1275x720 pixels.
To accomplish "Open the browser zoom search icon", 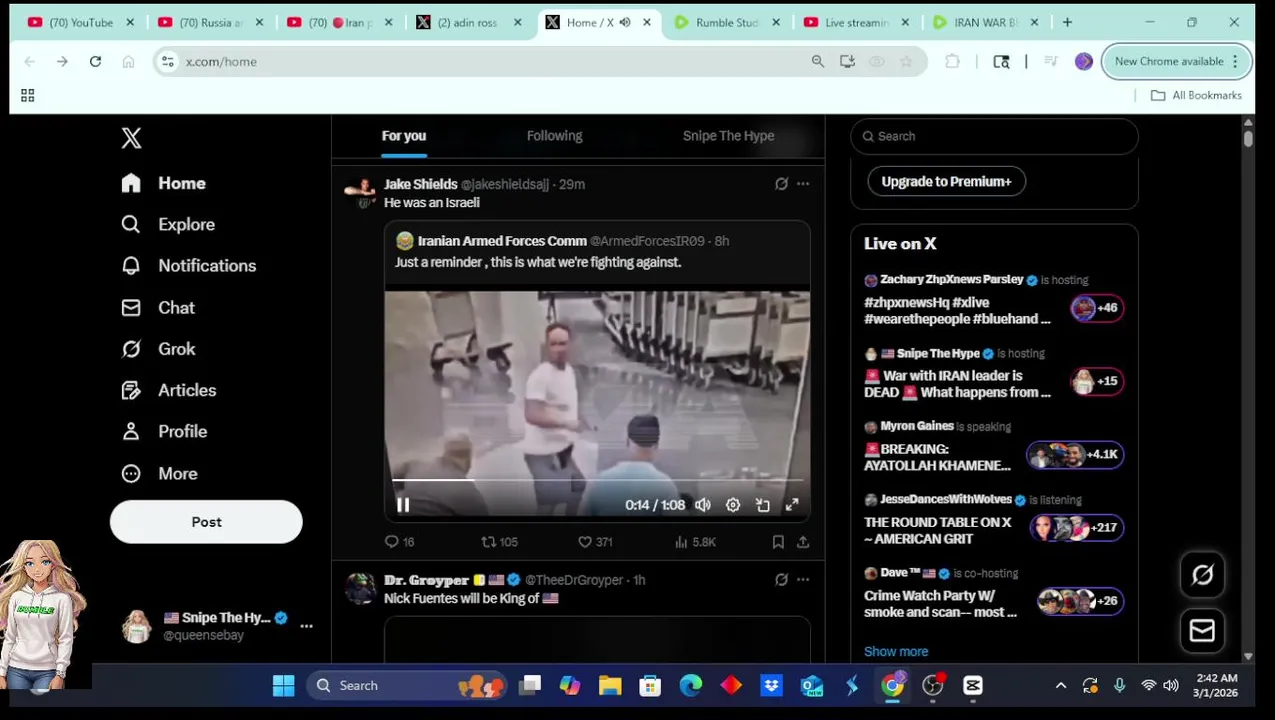I will pyautogui.click(x=818, y=62).
